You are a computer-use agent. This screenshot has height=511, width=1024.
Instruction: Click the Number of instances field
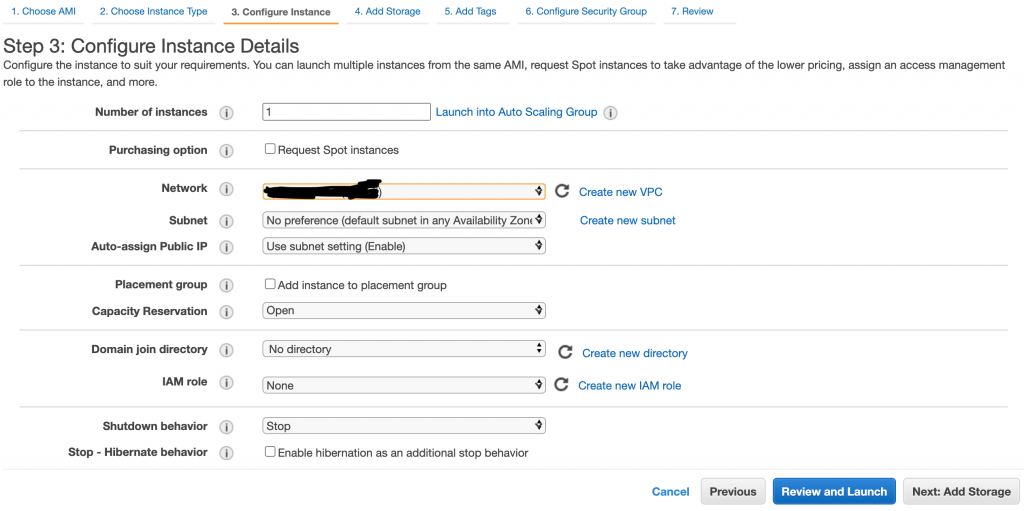(x=346, y=112)
